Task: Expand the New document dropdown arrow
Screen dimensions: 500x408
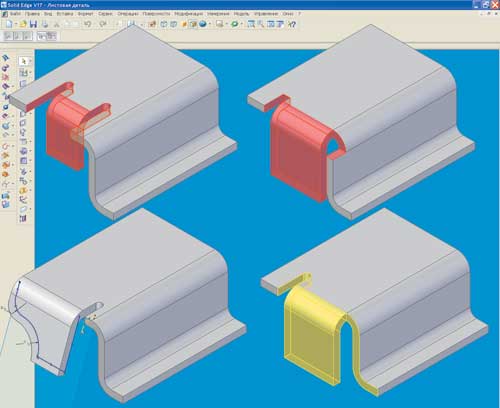Action: click(16, 24)
